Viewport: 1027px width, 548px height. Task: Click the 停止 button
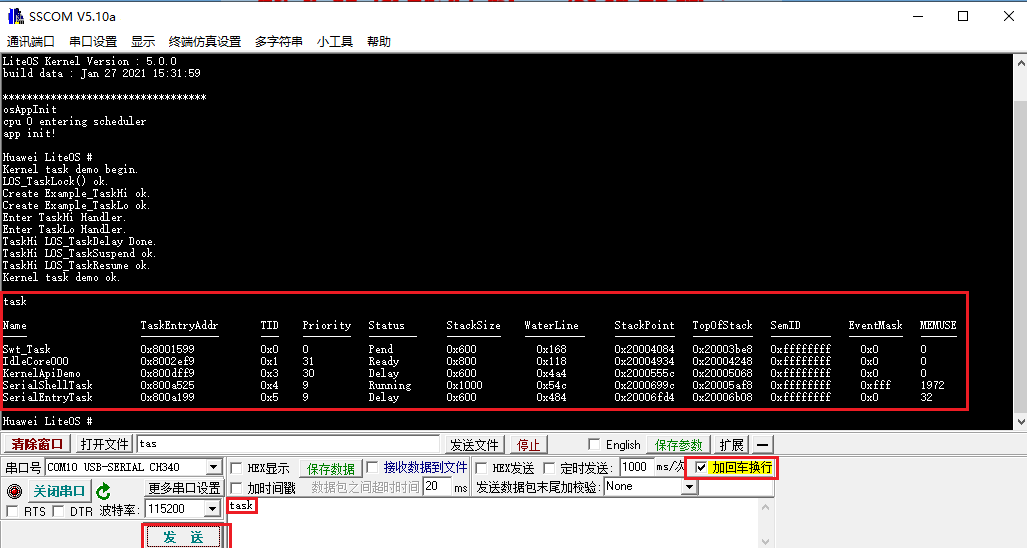[x=529, y=445]
